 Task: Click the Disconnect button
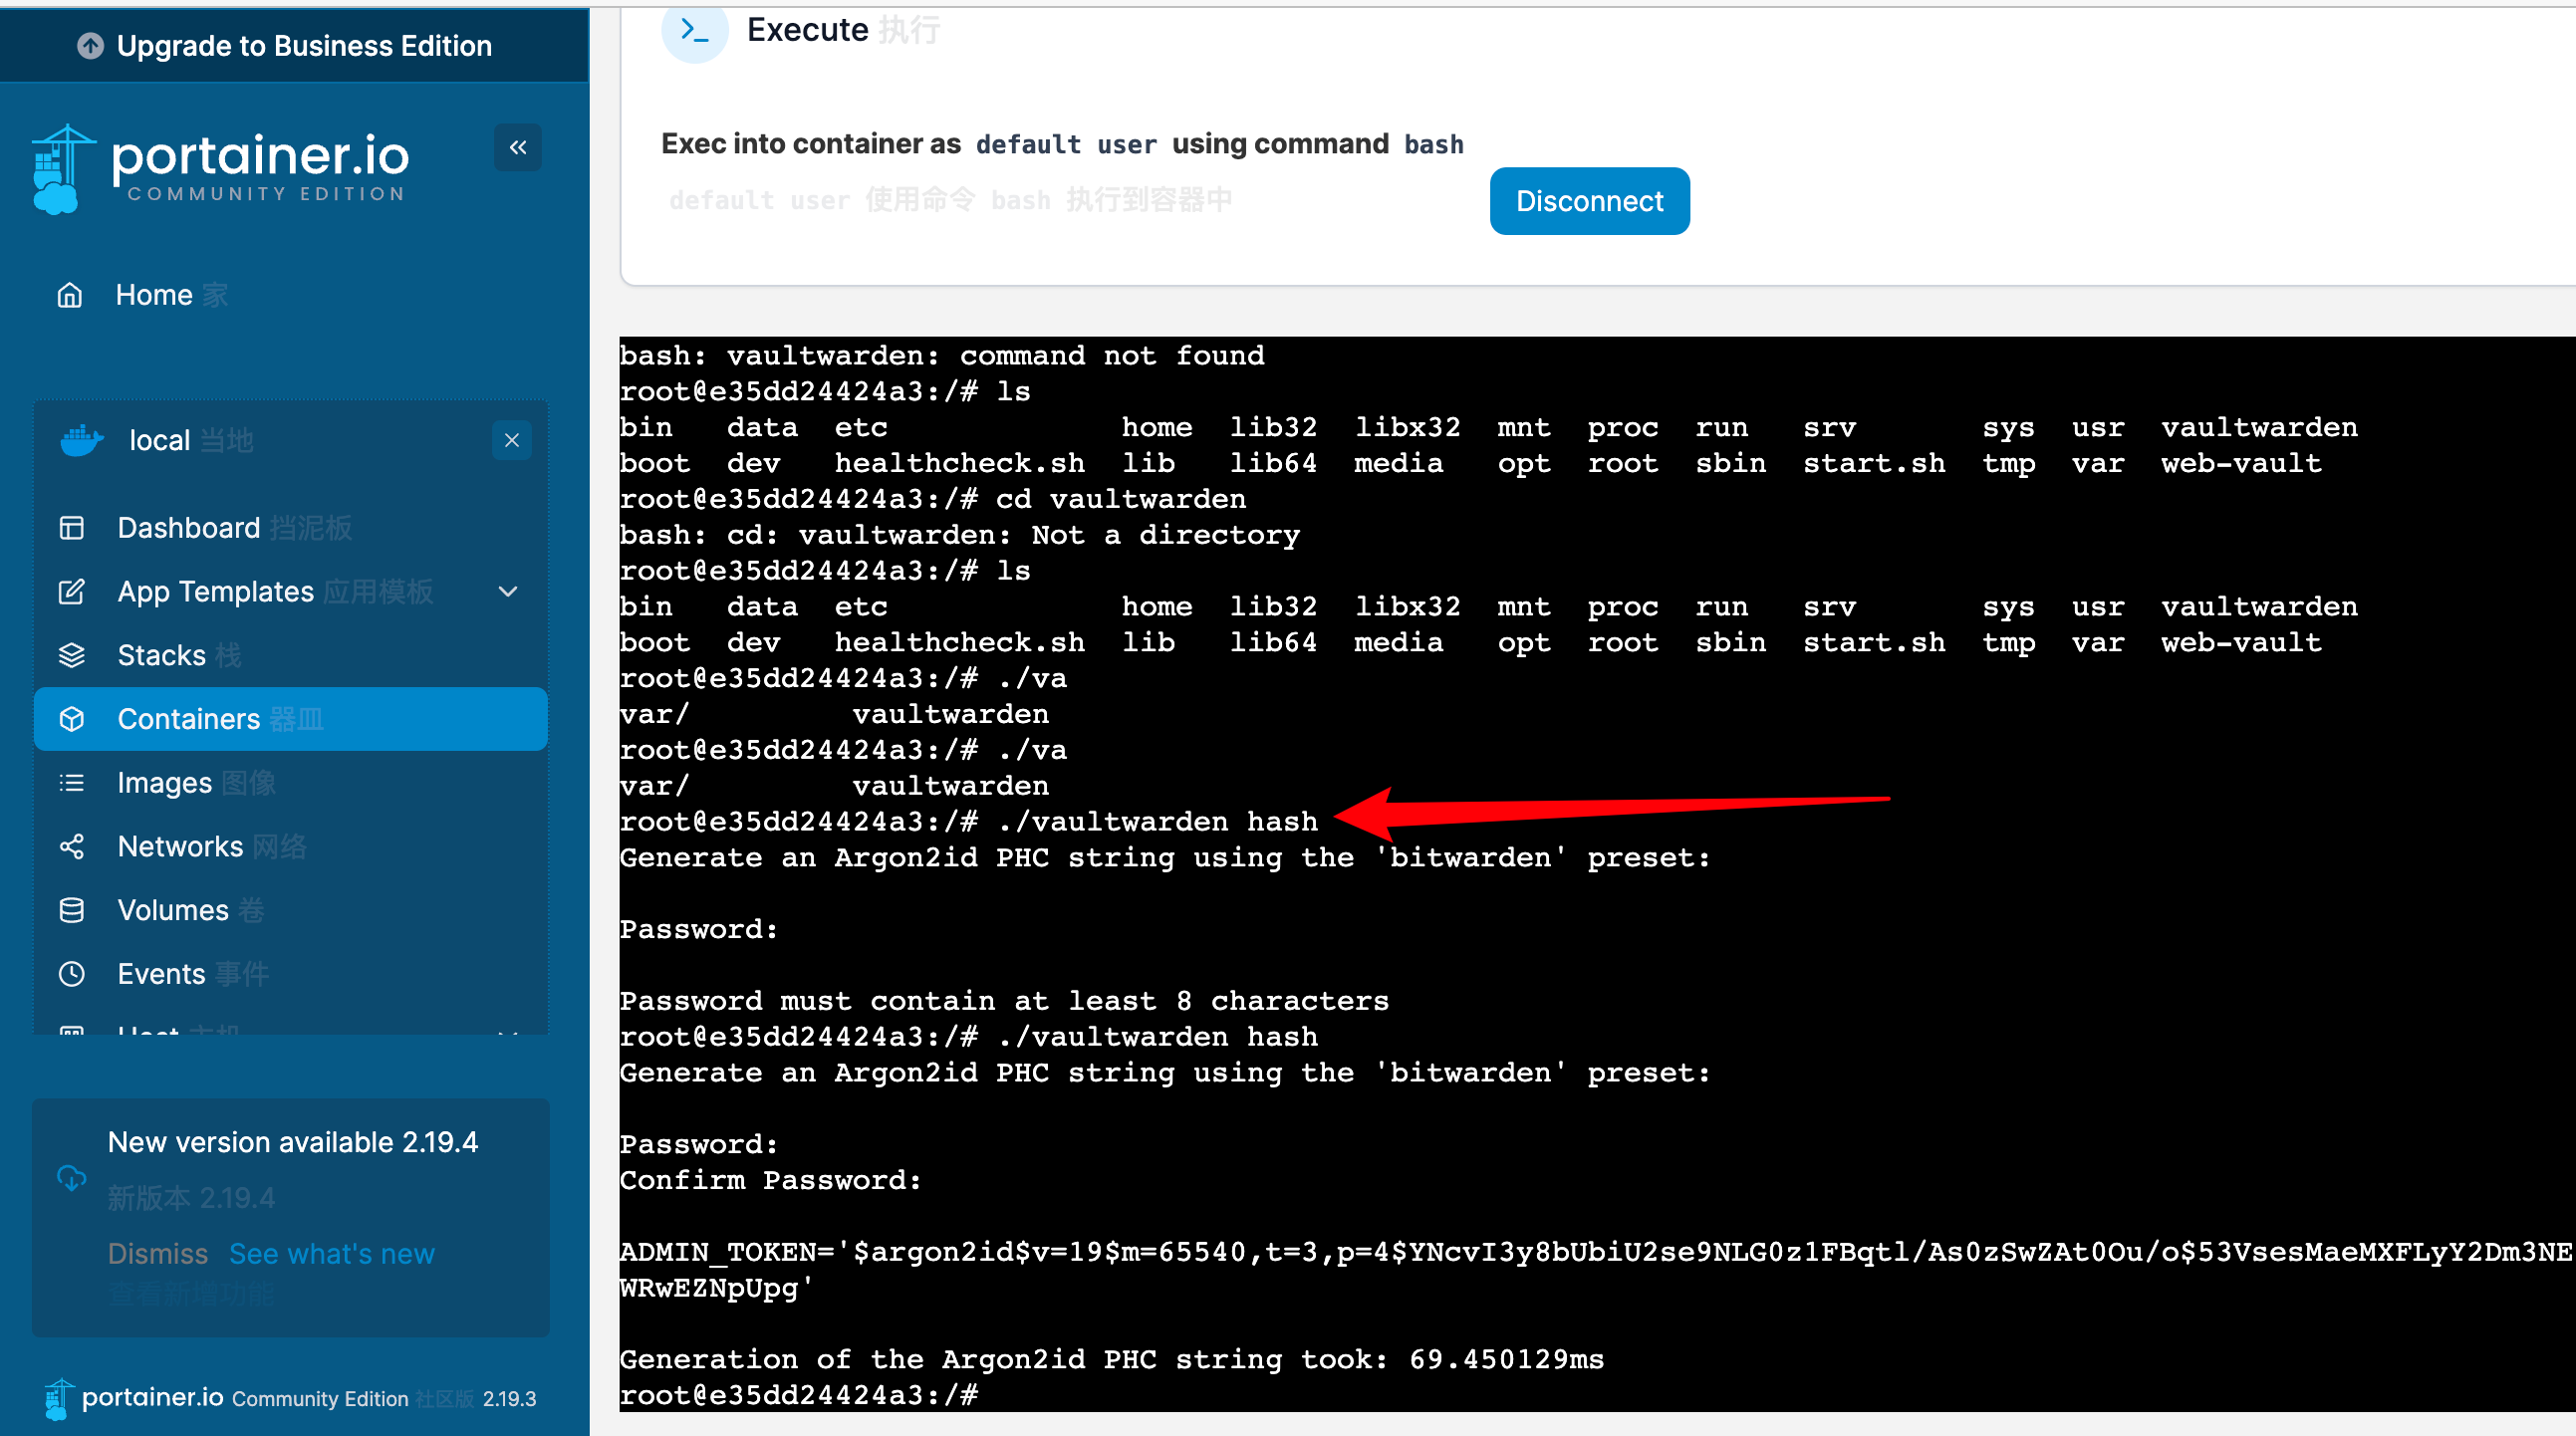[1590, 201]
